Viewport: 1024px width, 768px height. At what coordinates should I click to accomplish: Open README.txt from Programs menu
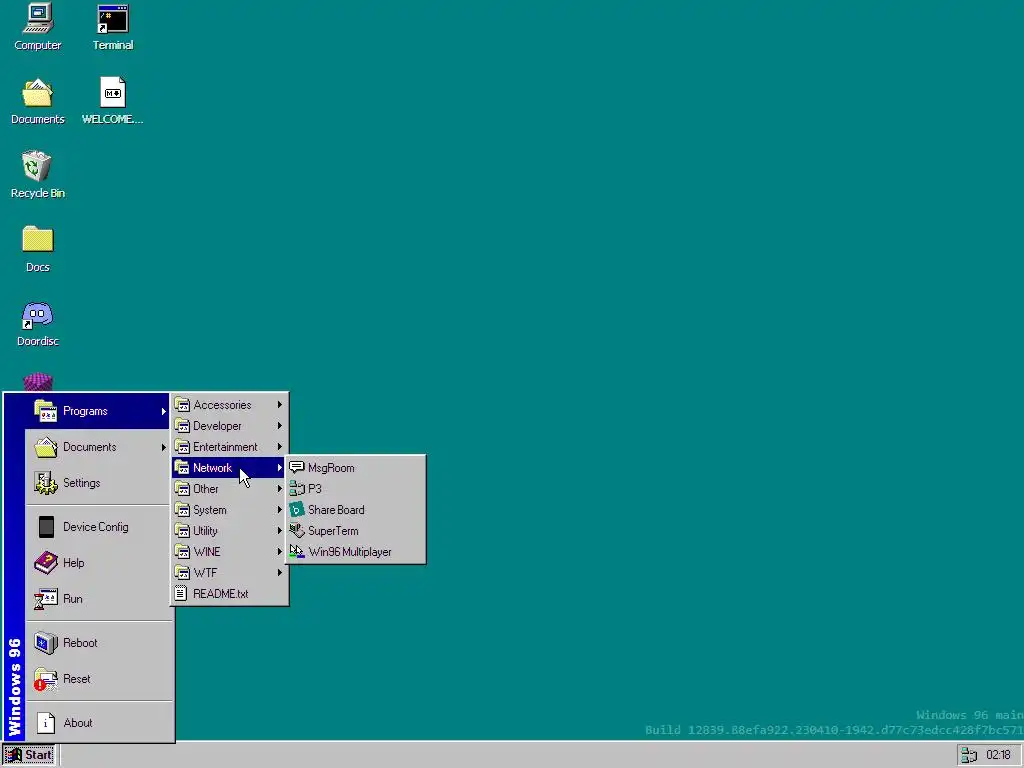(x=229, y=594)
